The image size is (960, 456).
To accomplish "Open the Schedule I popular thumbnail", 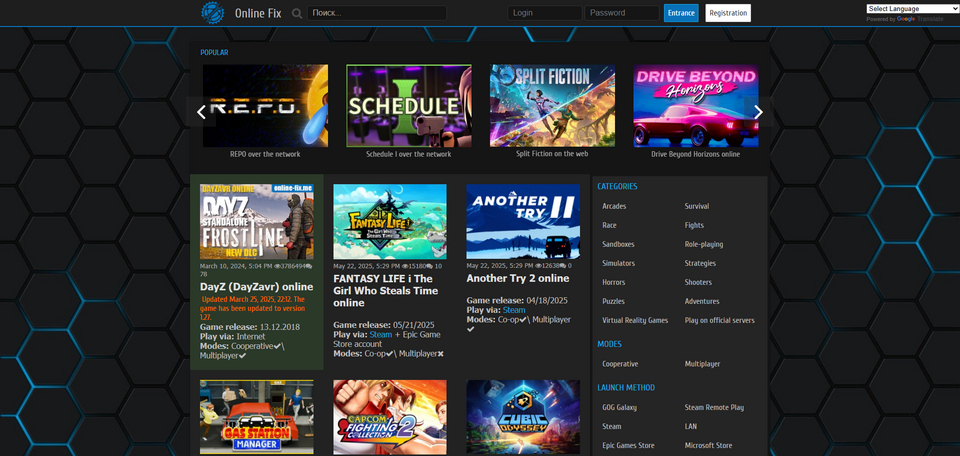I will tap(408, 106).
